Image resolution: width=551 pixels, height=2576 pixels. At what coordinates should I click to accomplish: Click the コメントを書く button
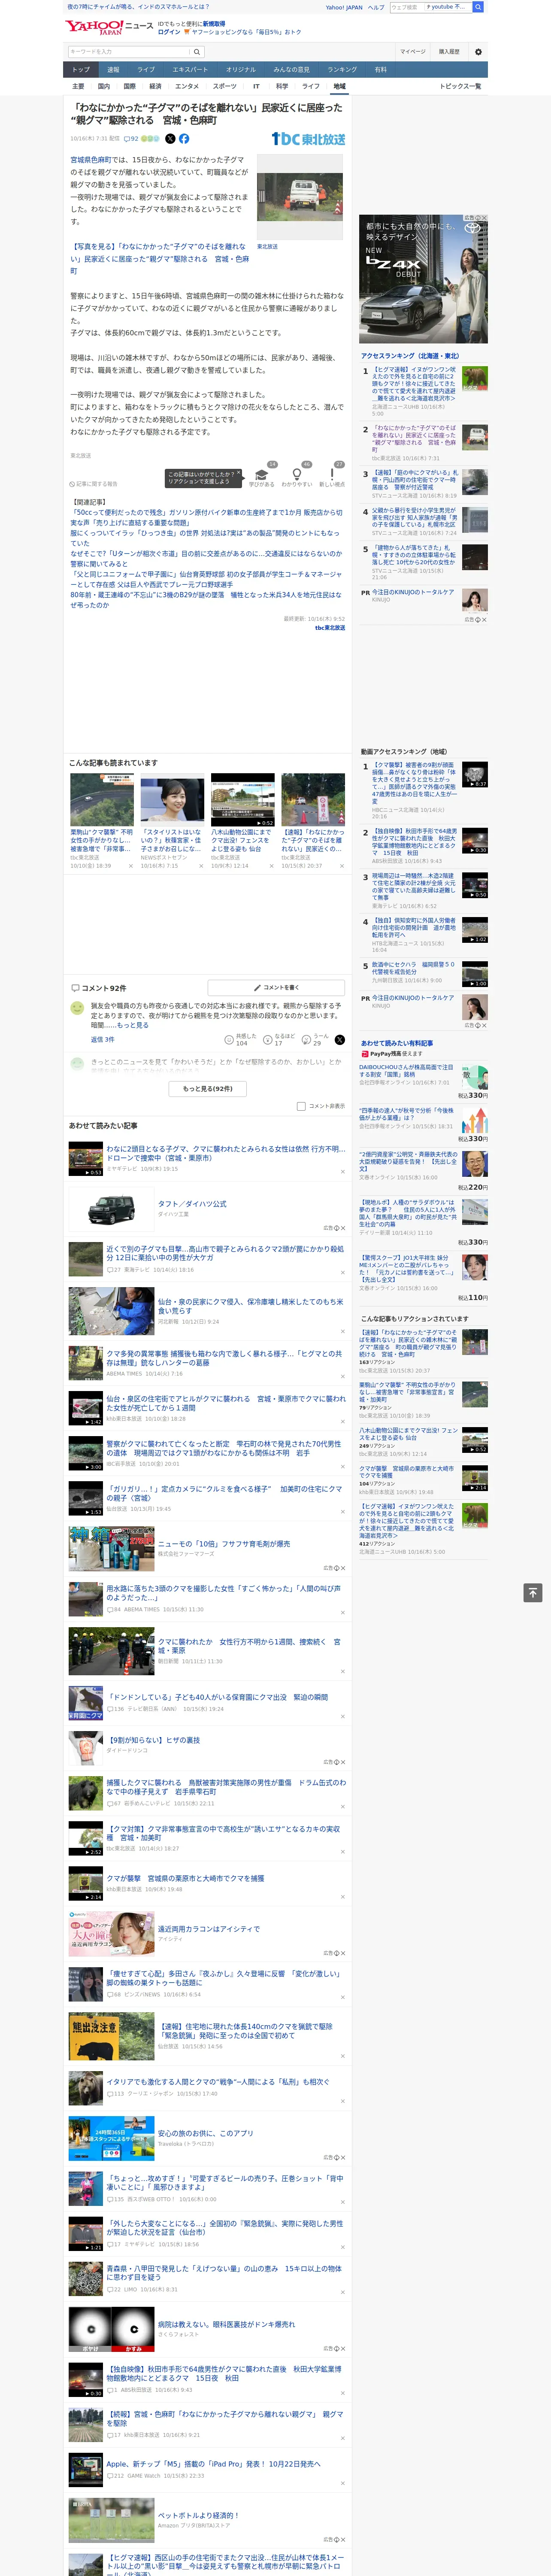tap(277, 987)
